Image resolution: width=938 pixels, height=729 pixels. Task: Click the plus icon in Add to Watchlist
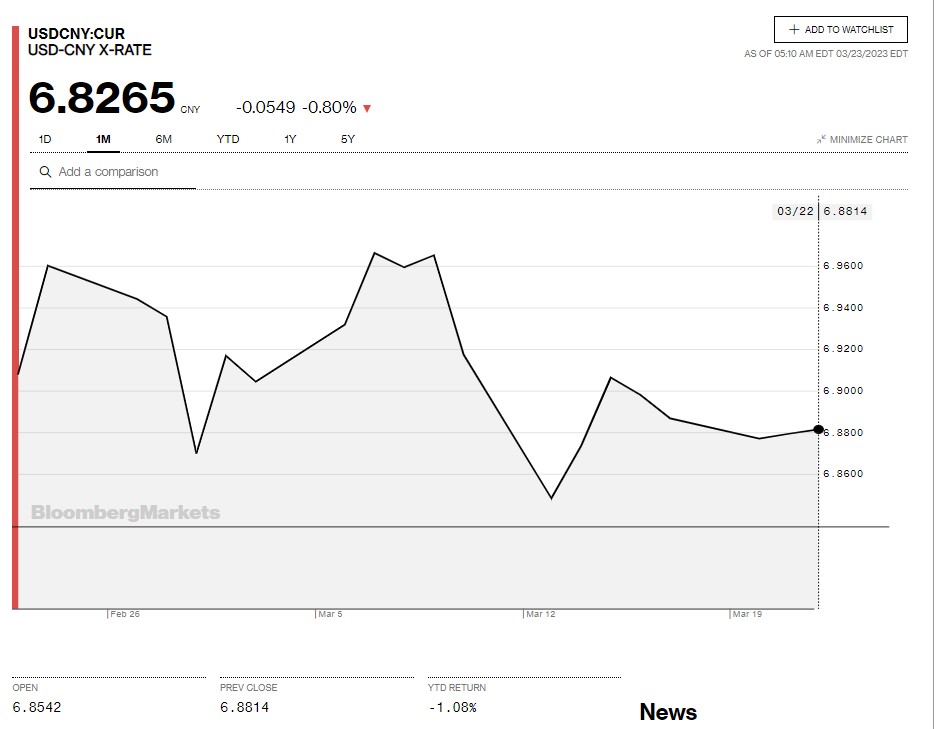(794, 30)
